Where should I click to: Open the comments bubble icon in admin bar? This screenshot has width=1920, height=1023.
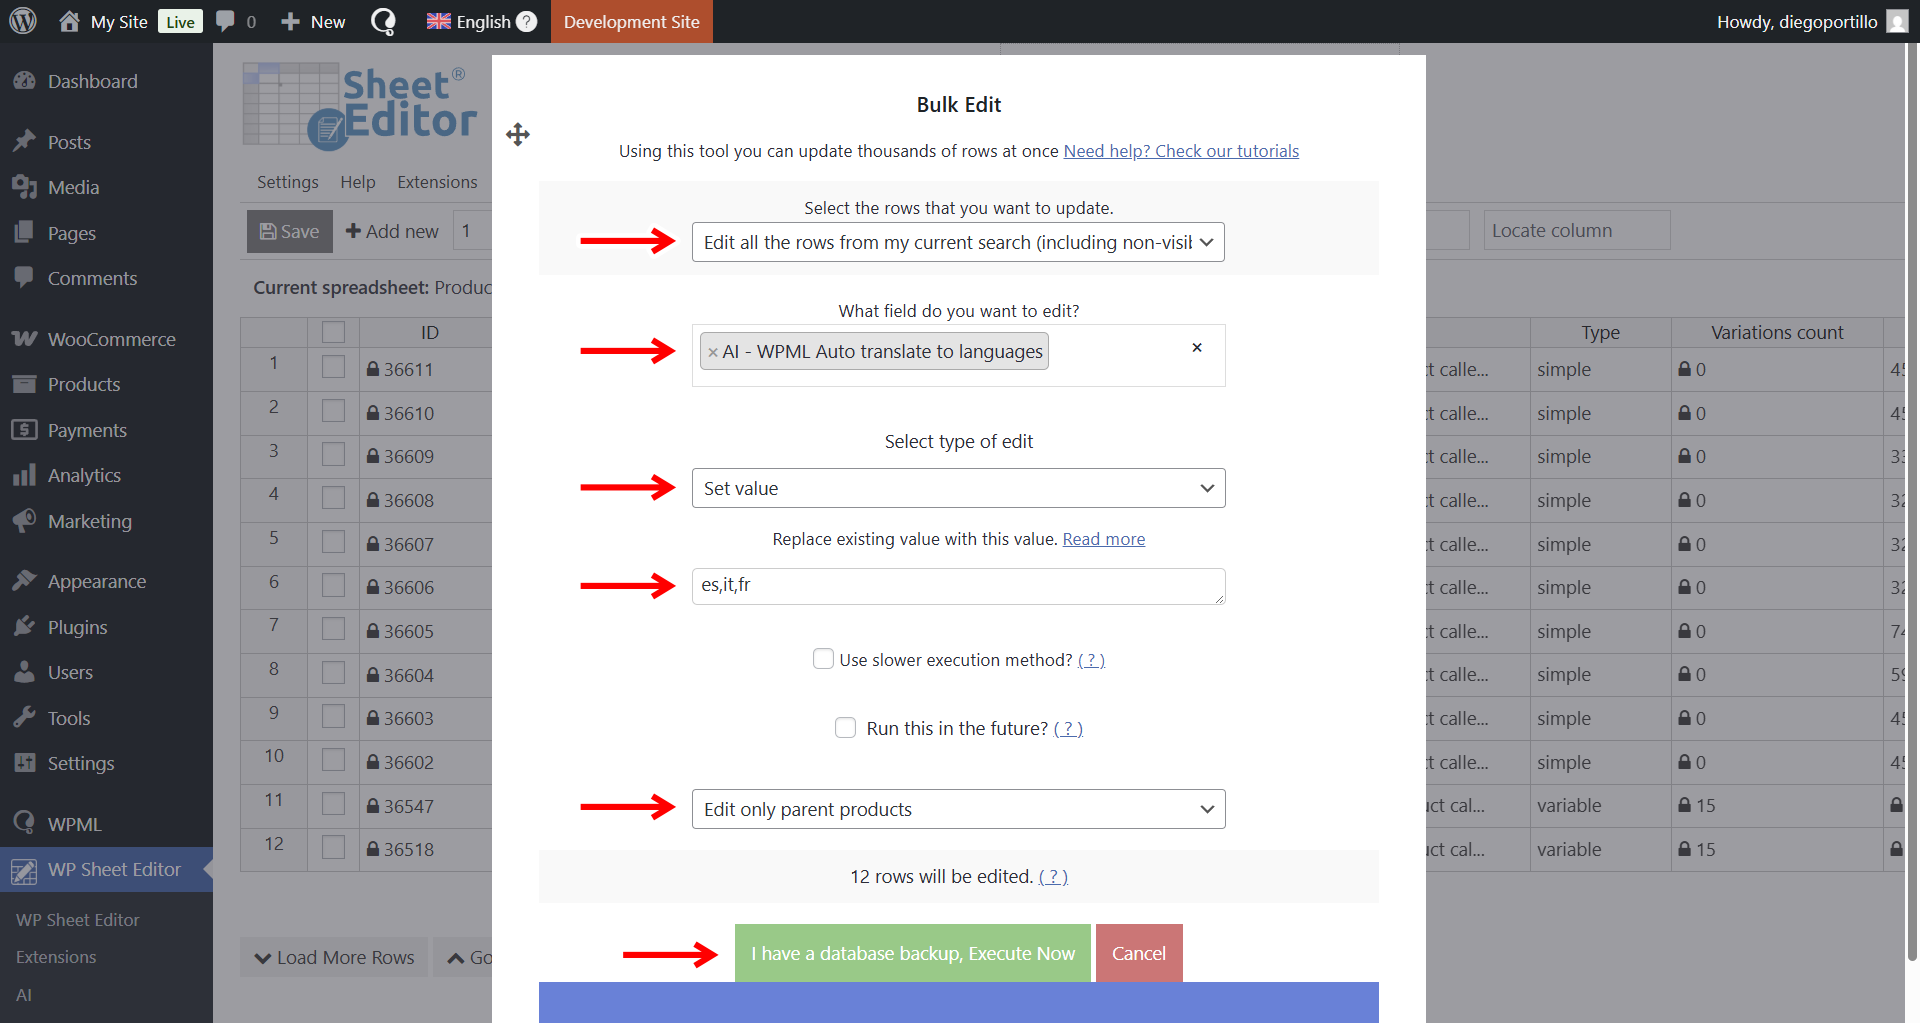tap(226, 21)
